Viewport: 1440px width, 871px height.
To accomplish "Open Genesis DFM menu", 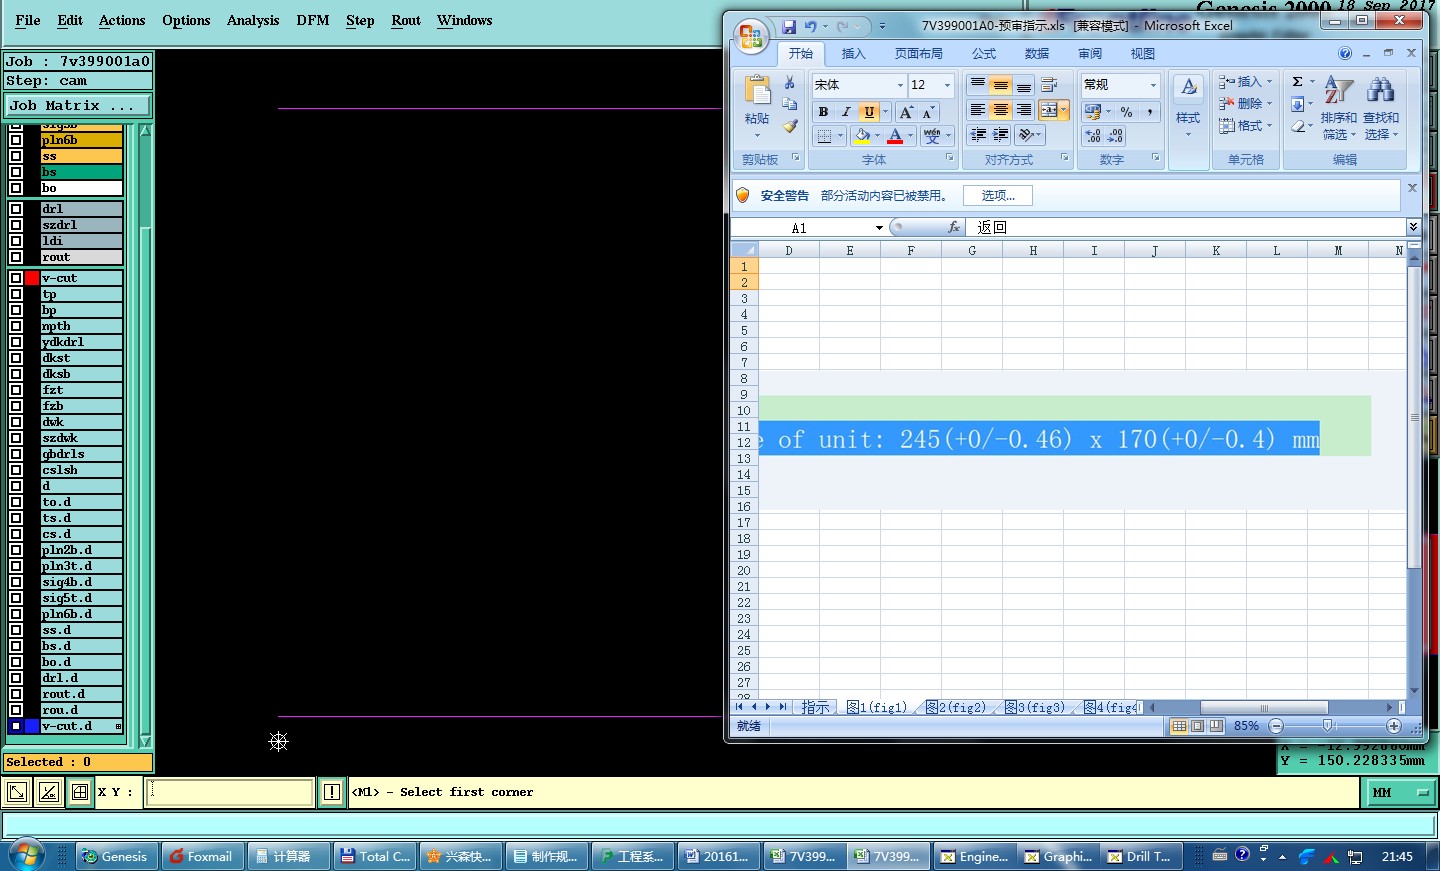I will click(x=313, y=20).
